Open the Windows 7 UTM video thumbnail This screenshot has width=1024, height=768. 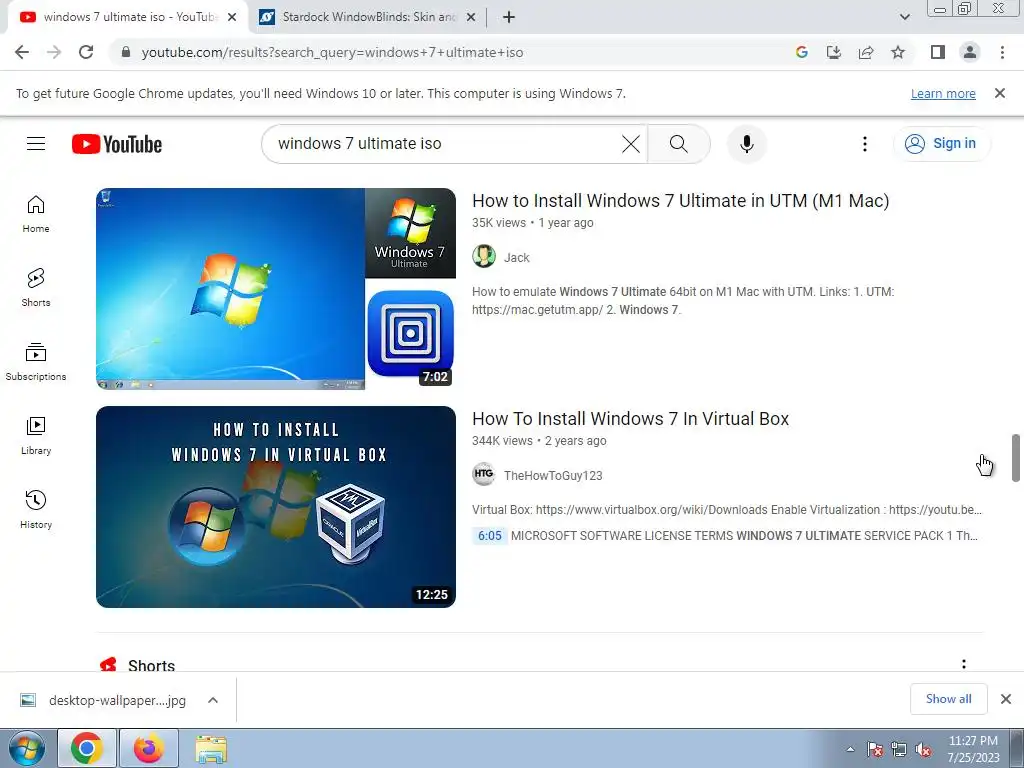(276, 289)
